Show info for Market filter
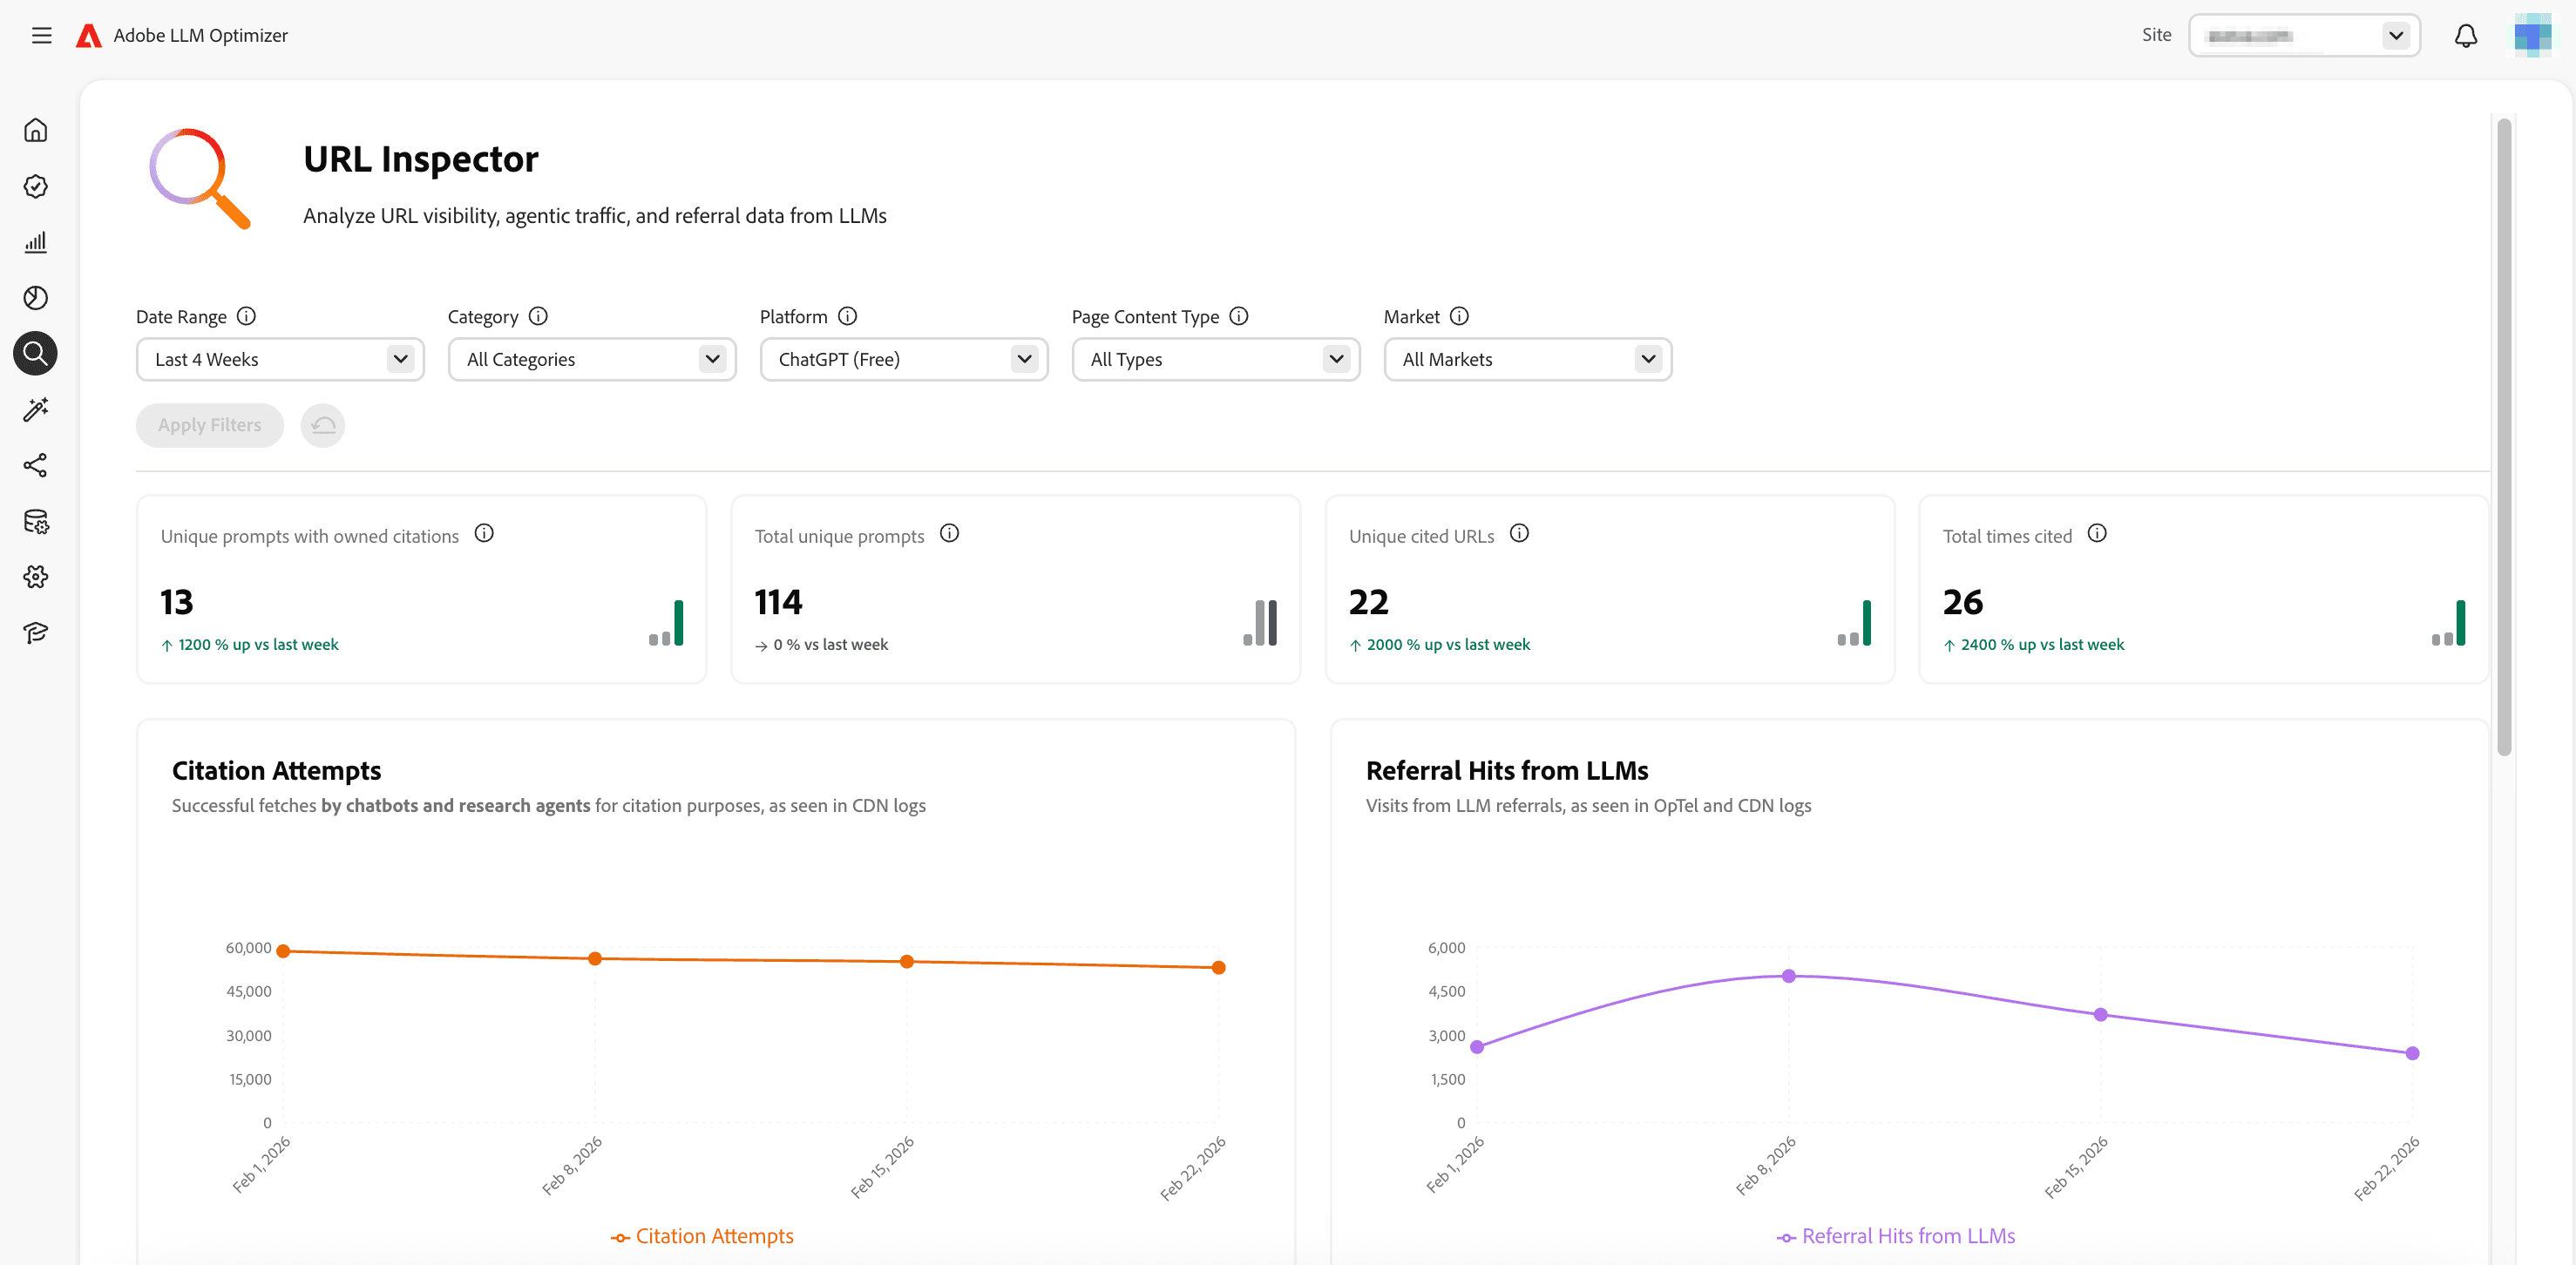The image size is (2576, 1265). [1459, 317]
